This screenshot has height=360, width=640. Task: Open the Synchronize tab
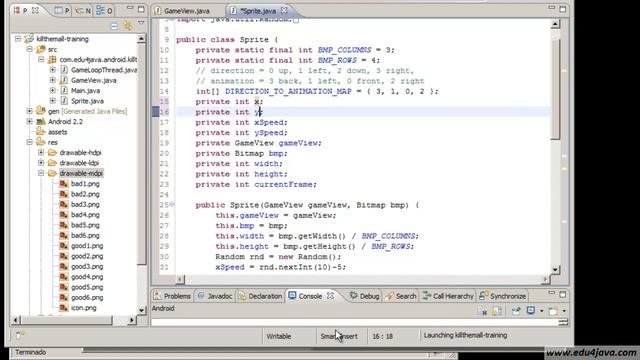click(x=503, y=296)
